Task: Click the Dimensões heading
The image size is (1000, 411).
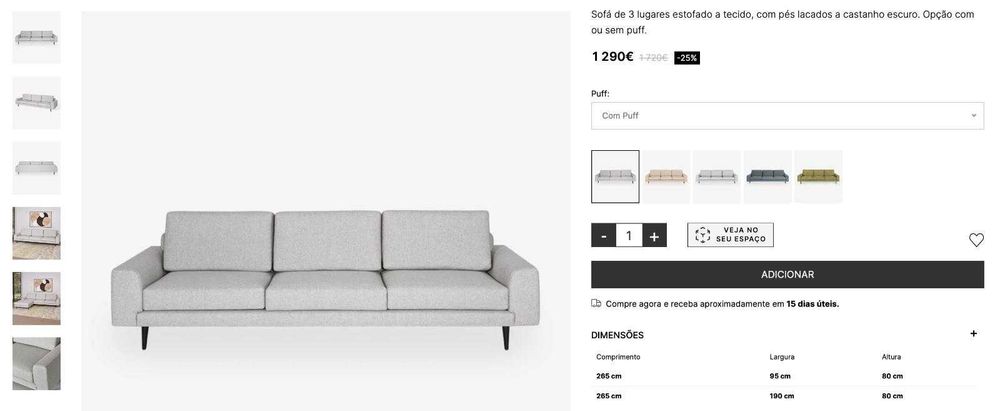Action: 617,335
